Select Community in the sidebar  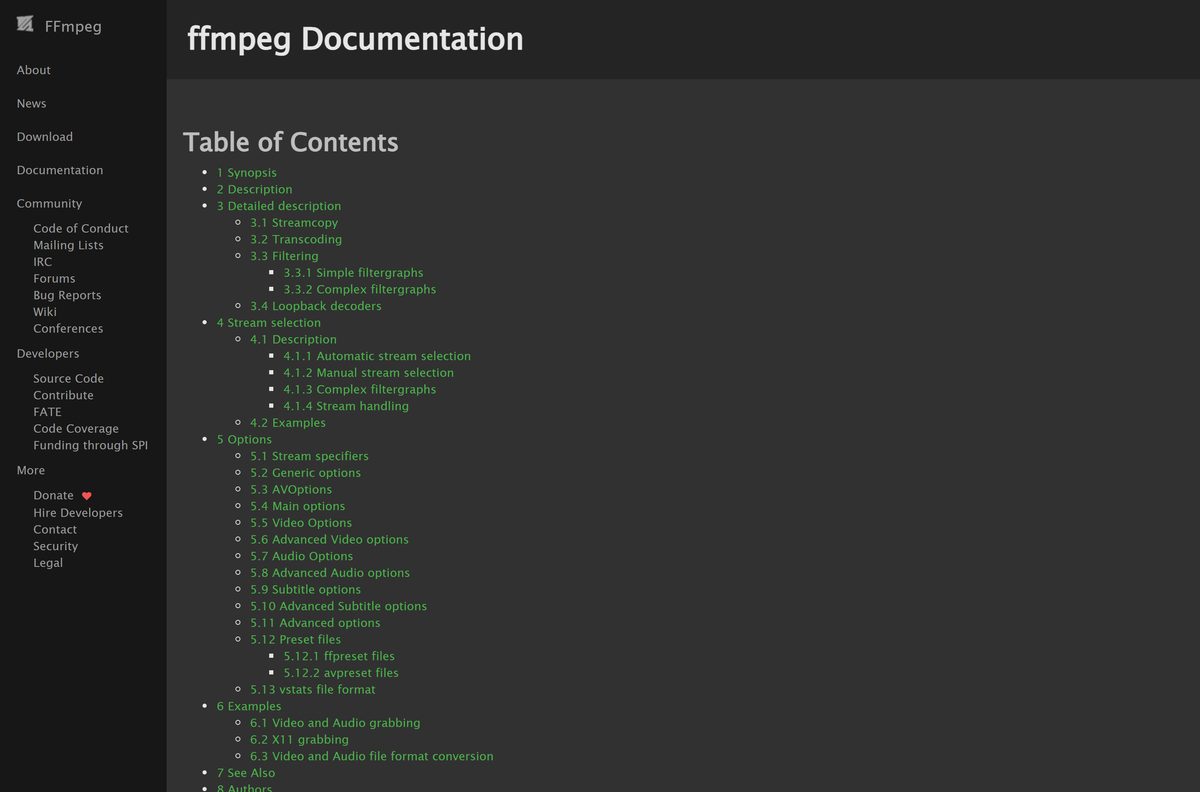pyautogui.click(x=50, y=203)
